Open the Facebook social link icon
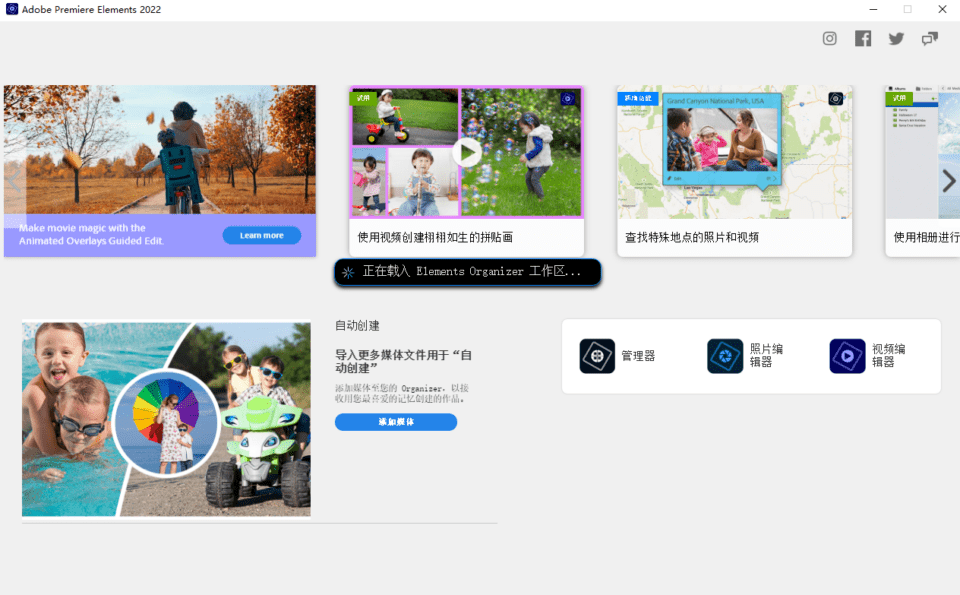 [x=863, y=39]
